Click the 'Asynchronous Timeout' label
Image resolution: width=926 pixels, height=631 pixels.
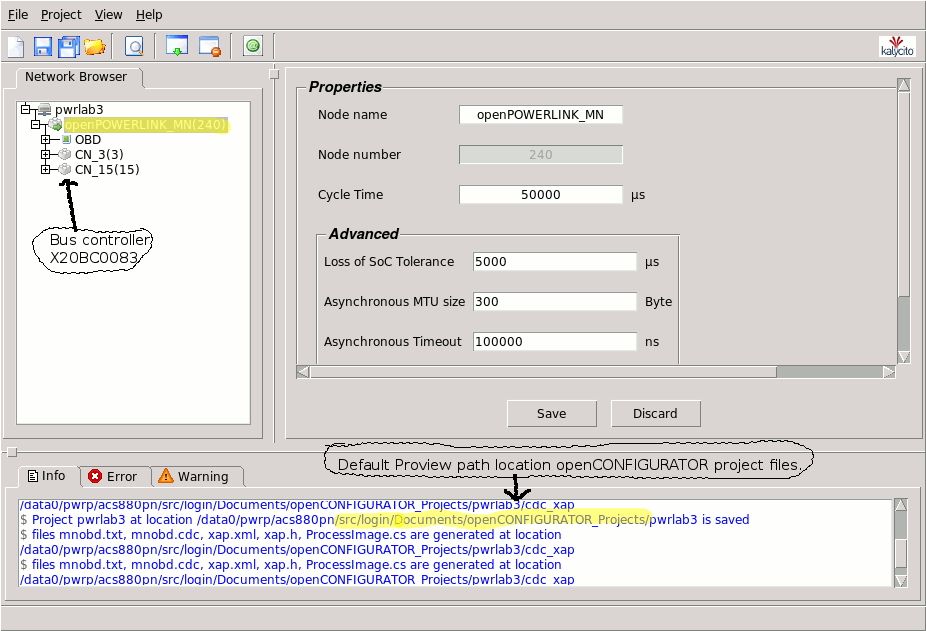pos(393,341)
